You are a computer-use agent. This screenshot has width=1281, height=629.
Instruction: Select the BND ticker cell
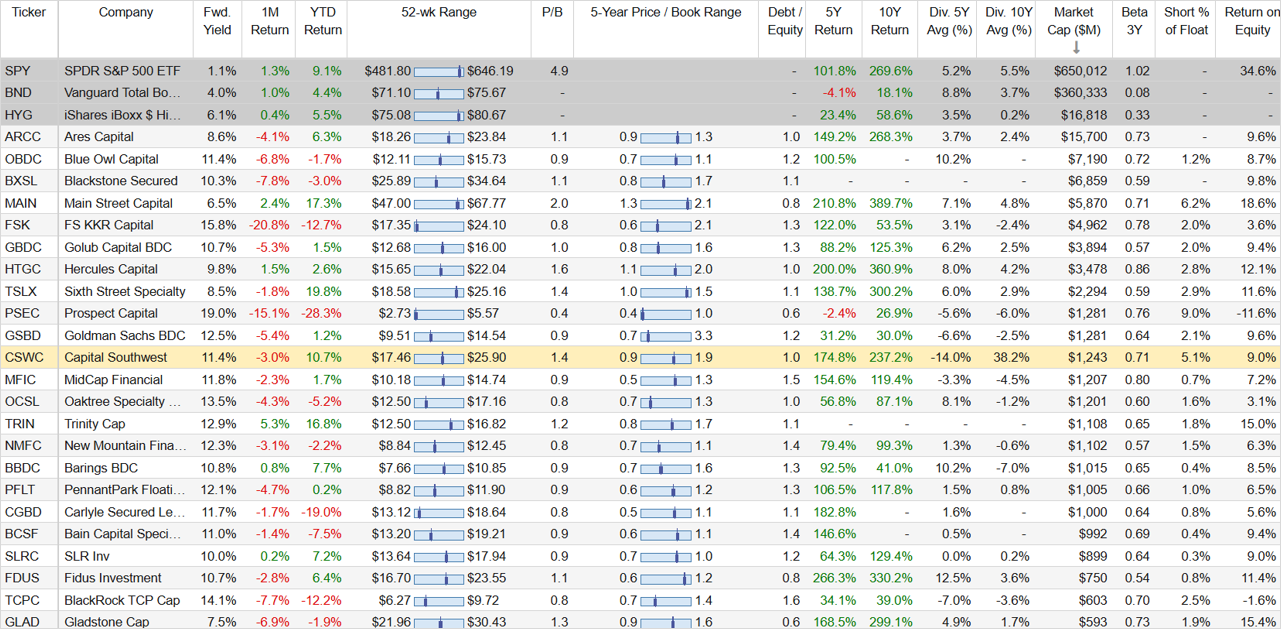(x=18, y=93)
